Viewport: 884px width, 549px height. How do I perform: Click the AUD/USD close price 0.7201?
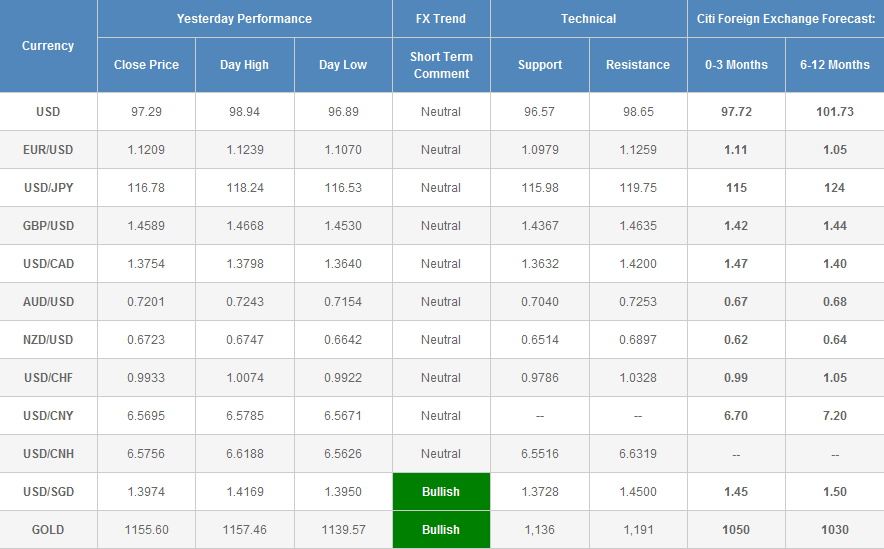(x=146, y=302)
